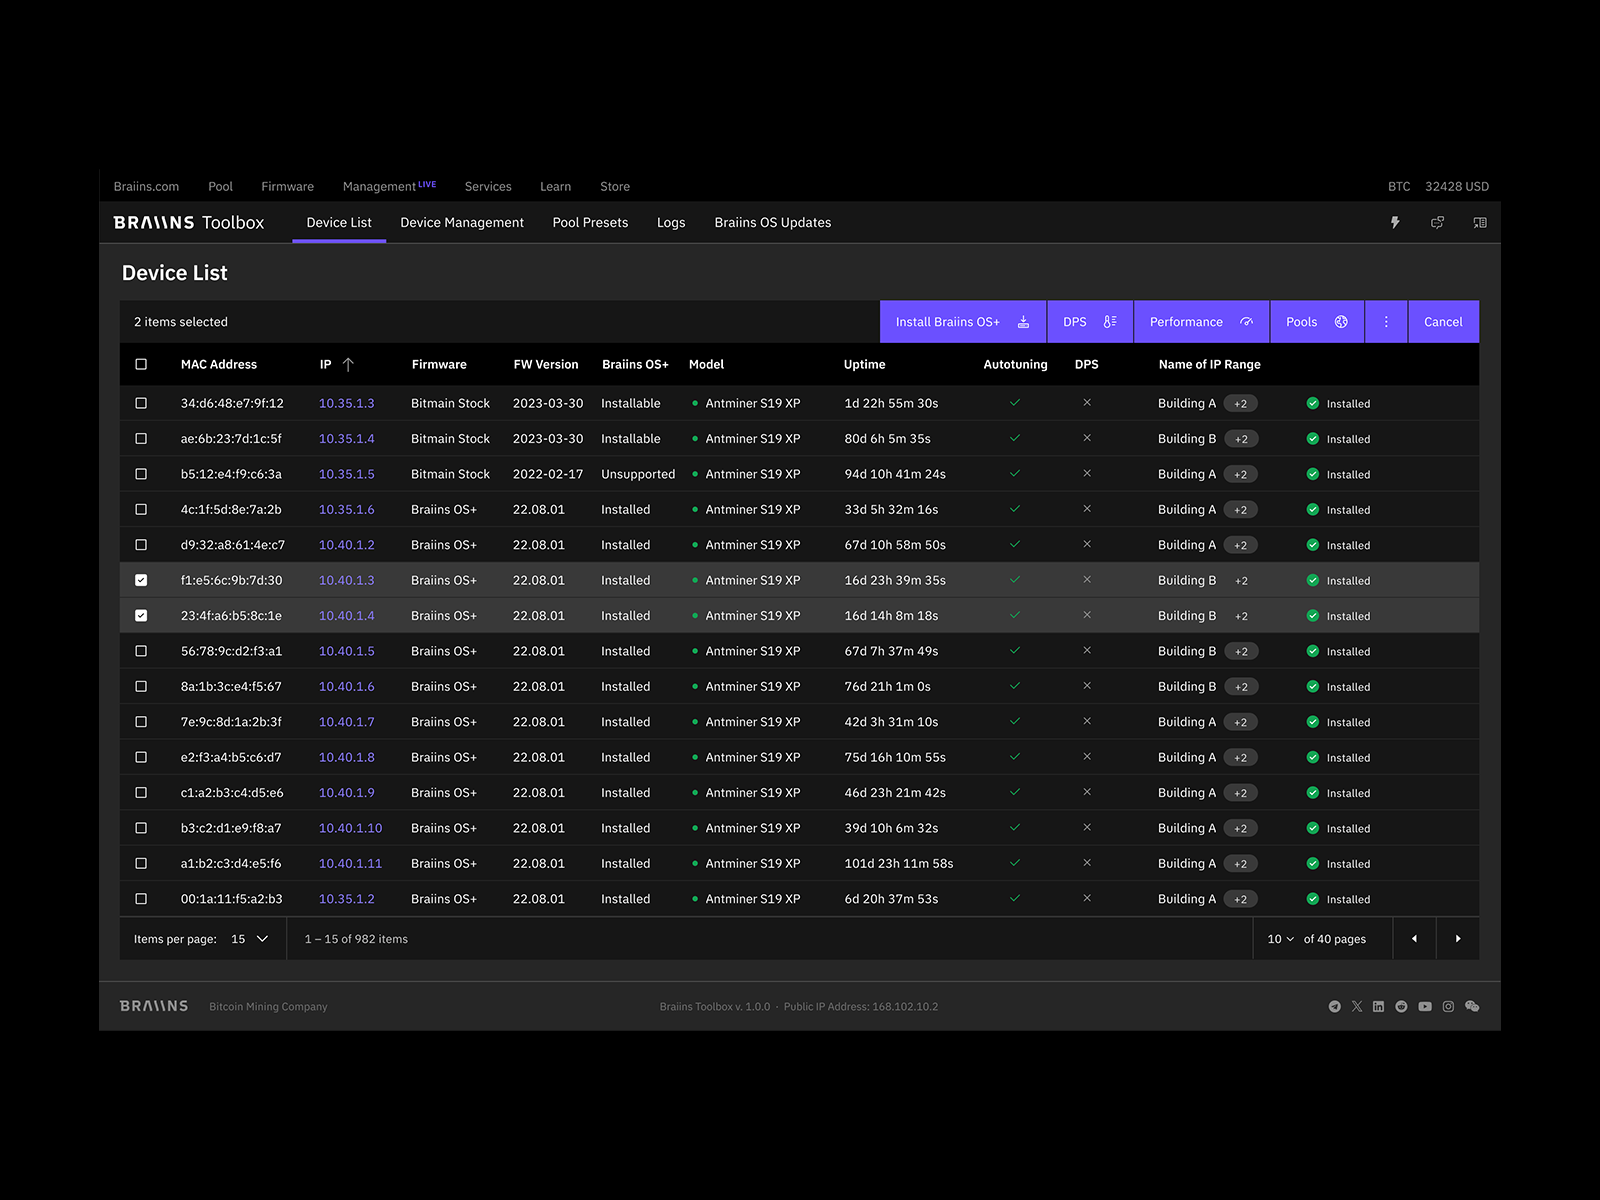
Task: Expand +2 IP ranges for 10.35.1.2
Action: tap(1241, 899)
